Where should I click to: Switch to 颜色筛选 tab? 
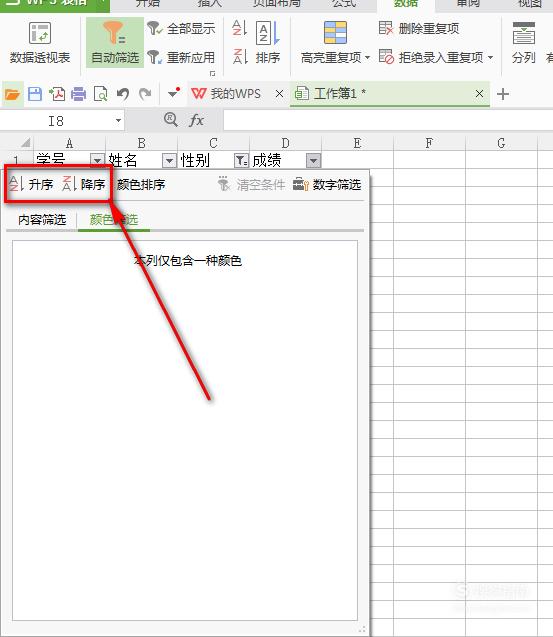pyautogui.click(x=114, y=220)
